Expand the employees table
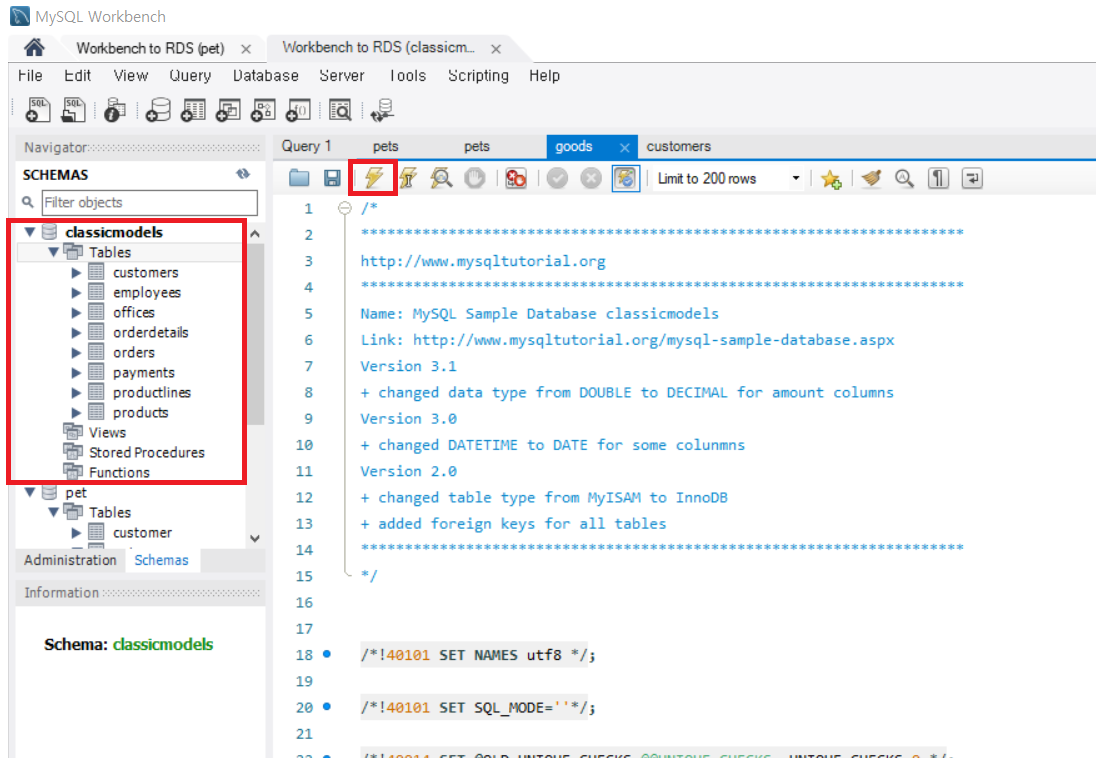 click(x=76, y=293)
